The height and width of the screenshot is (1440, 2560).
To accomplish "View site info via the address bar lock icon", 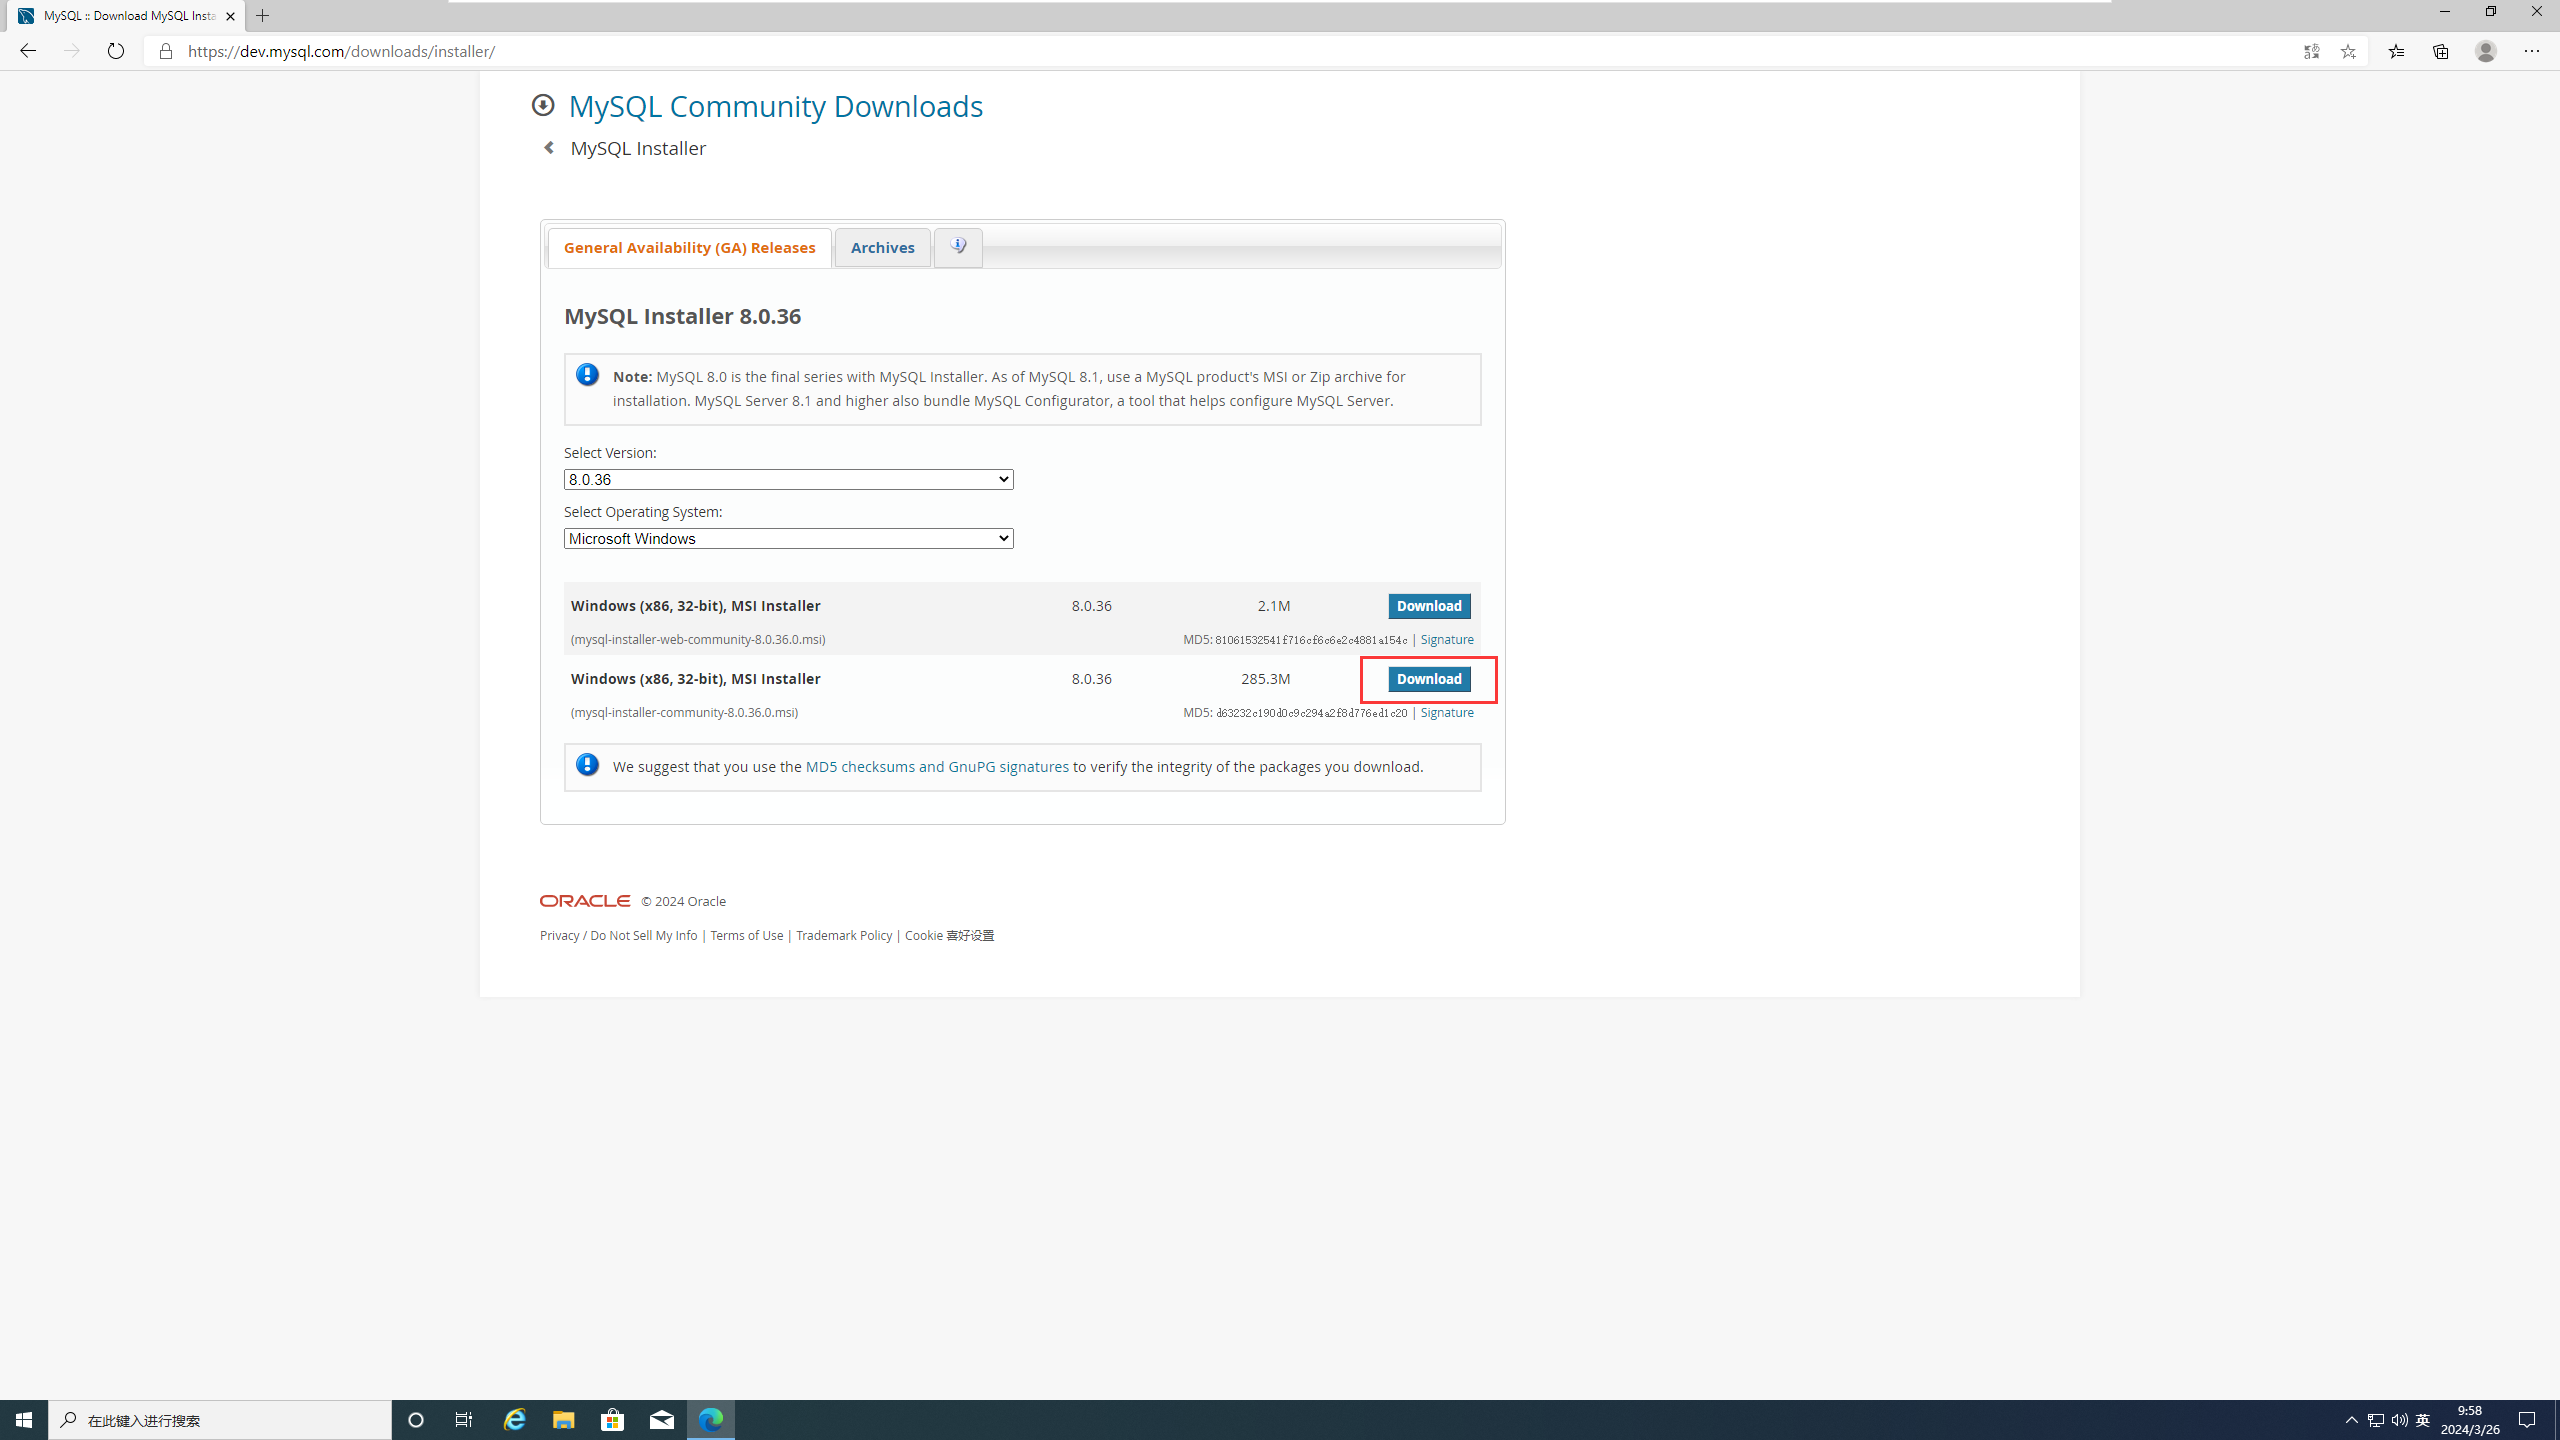I will (166, 51).
